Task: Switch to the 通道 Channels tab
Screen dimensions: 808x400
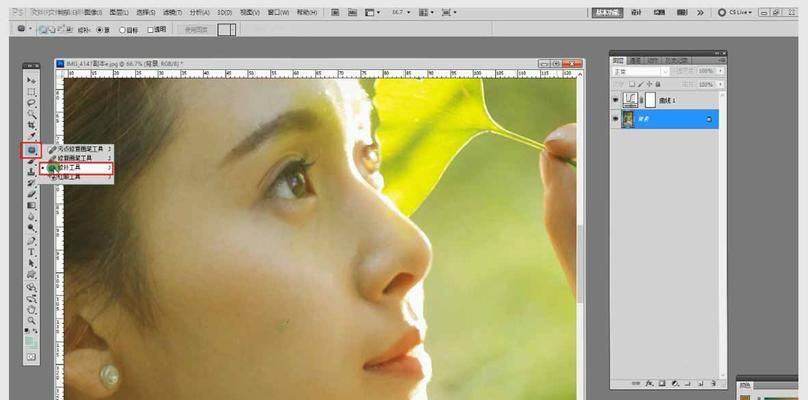Action: click(x=636, y=60)
